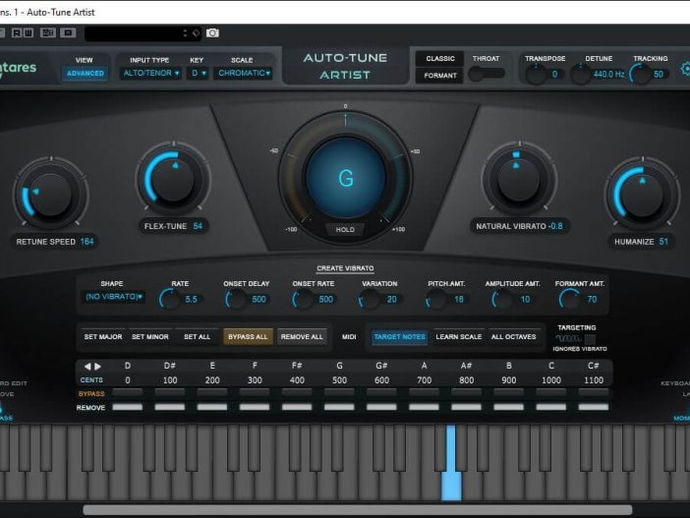Click the keyboard horizontal scrollbar

click(357, 510)
